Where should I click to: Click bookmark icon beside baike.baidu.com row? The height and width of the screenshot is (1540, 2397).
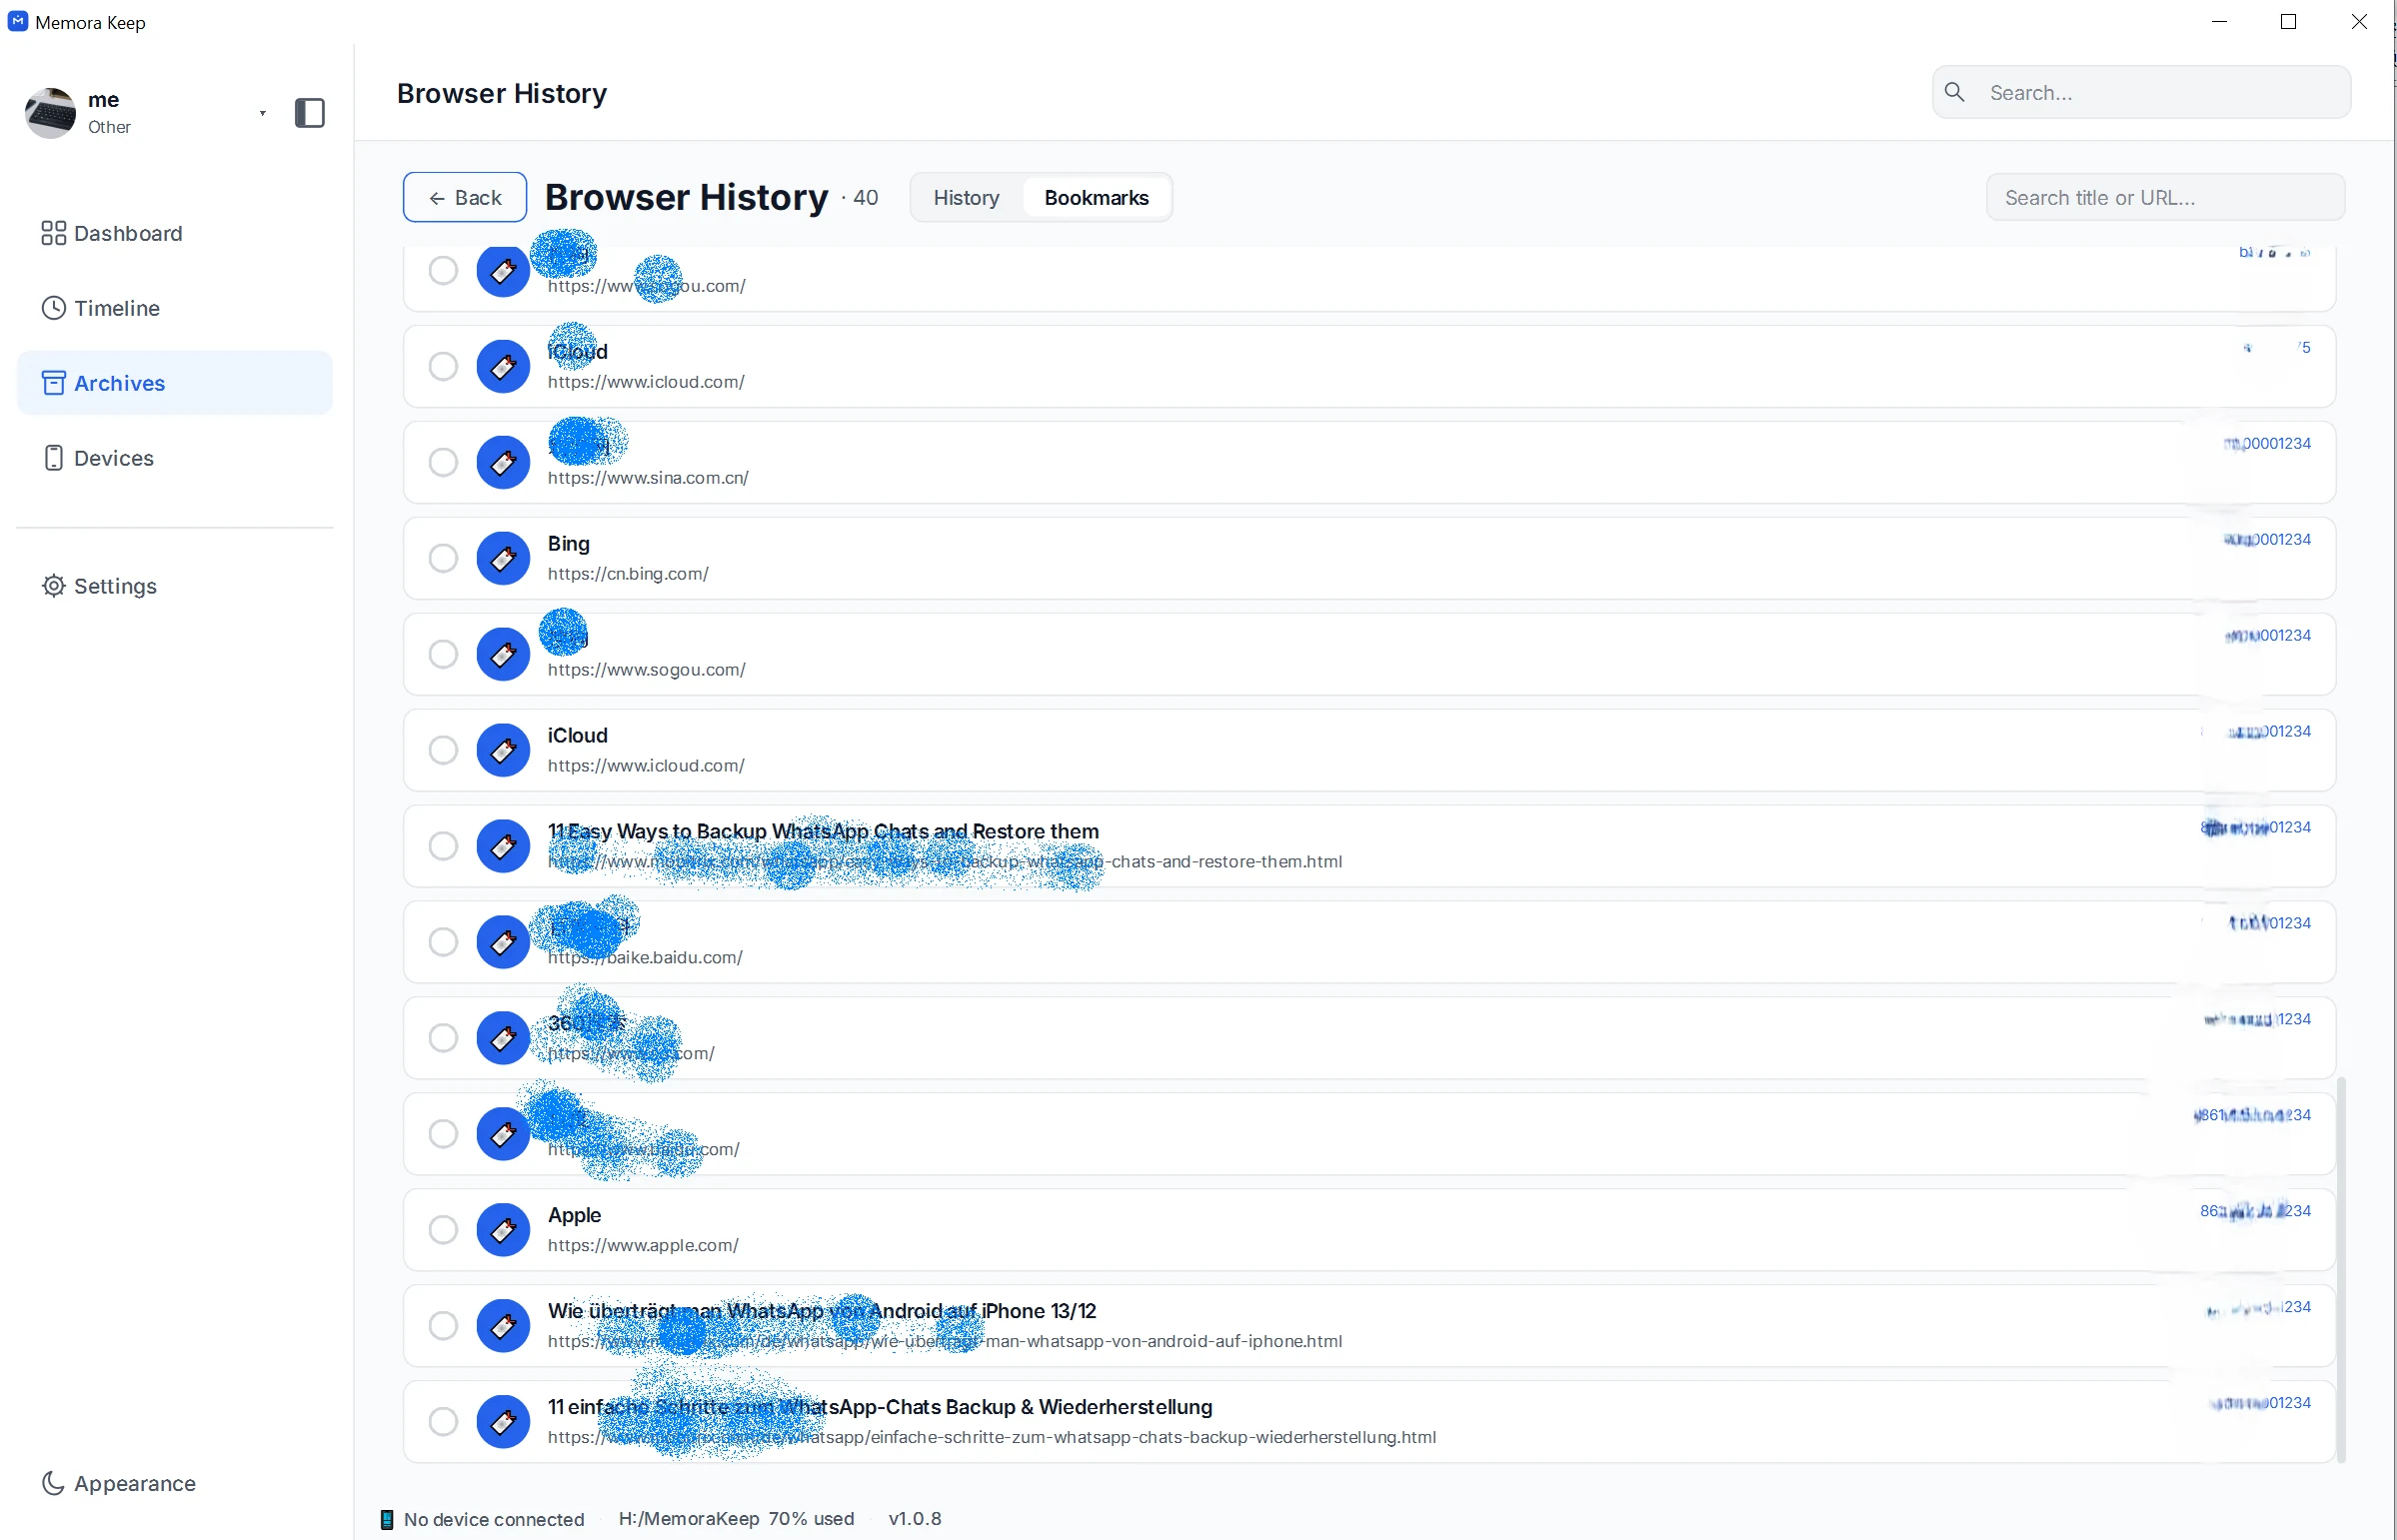503,942
